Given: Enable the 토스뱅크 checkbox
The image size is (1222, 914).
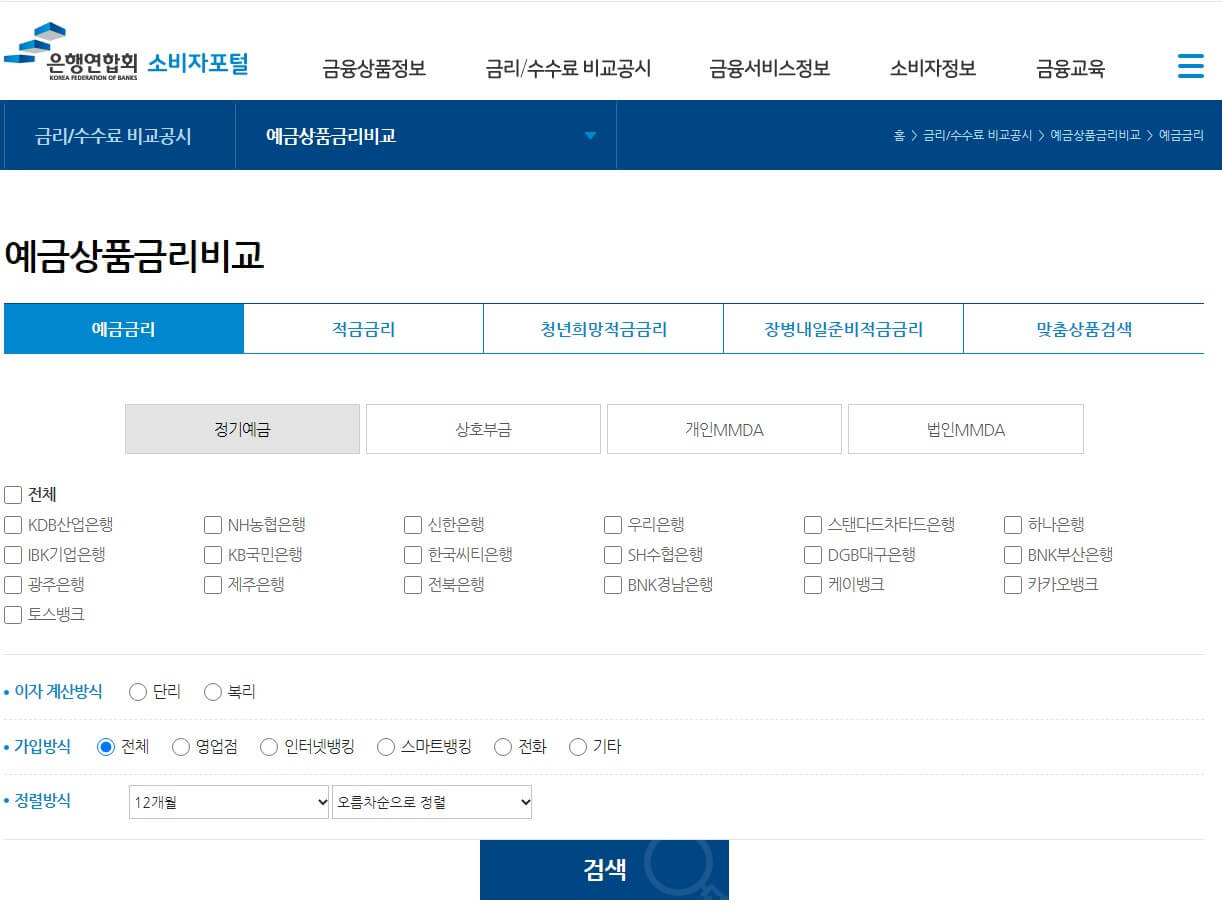Looking at the screenshot, I should [13, 615].
